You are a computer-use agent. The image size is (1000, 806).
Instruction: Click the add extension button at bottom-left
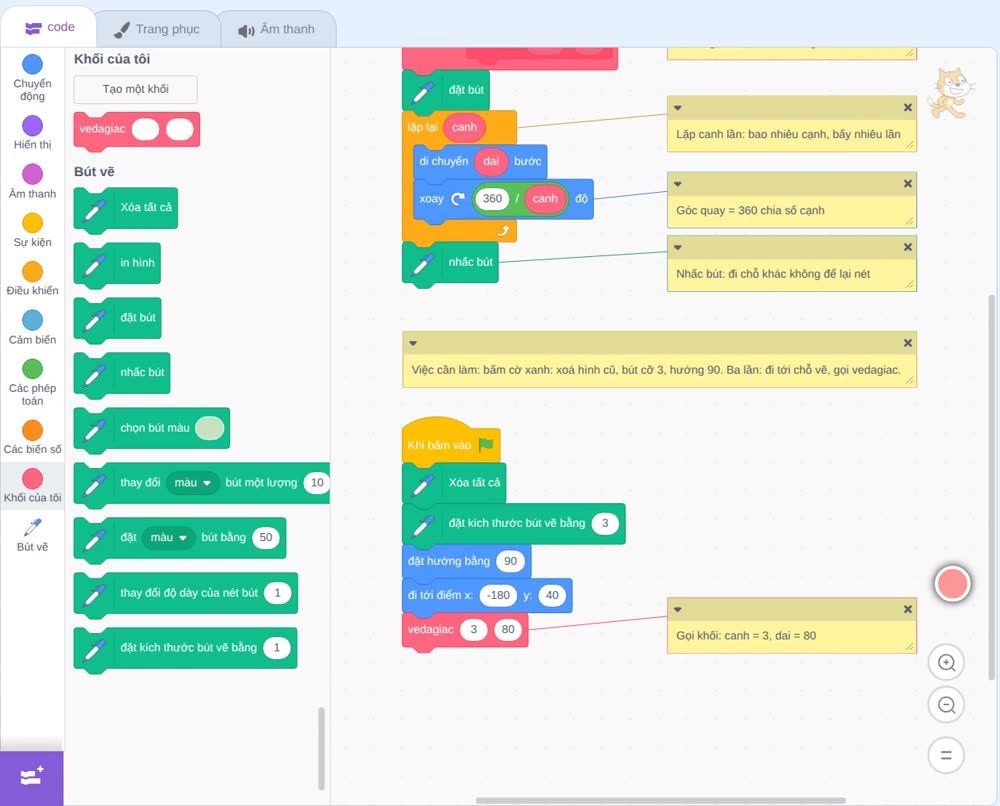[32, 777]
